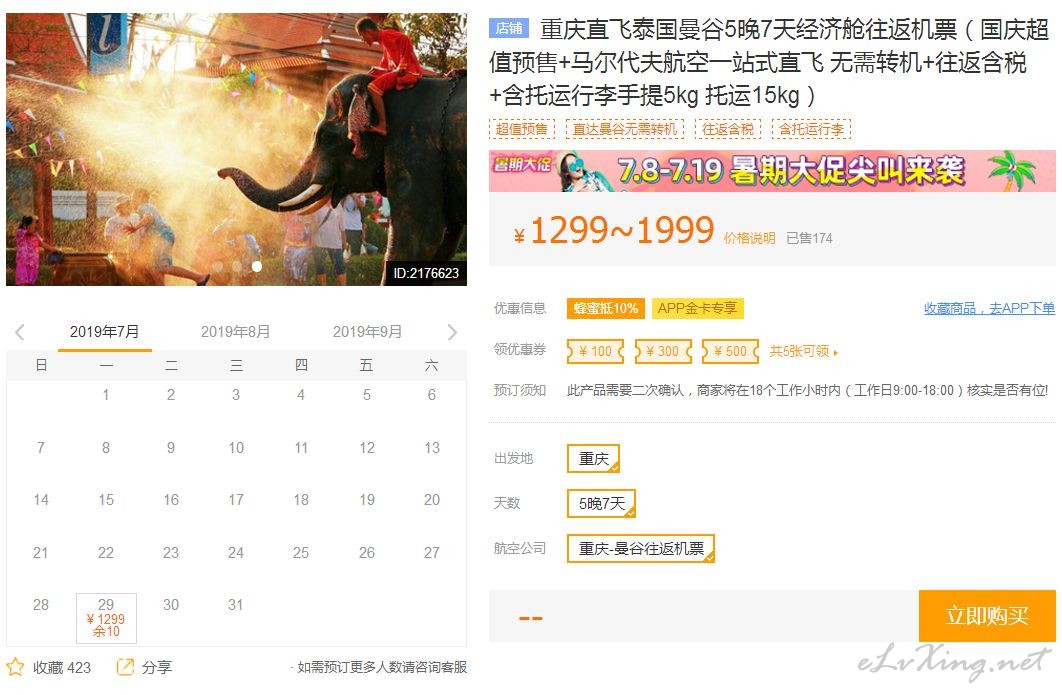Go to previous month with left arrow
Image resolution: width=1062 pixels, height=695 pixels.
coord(20,332)
